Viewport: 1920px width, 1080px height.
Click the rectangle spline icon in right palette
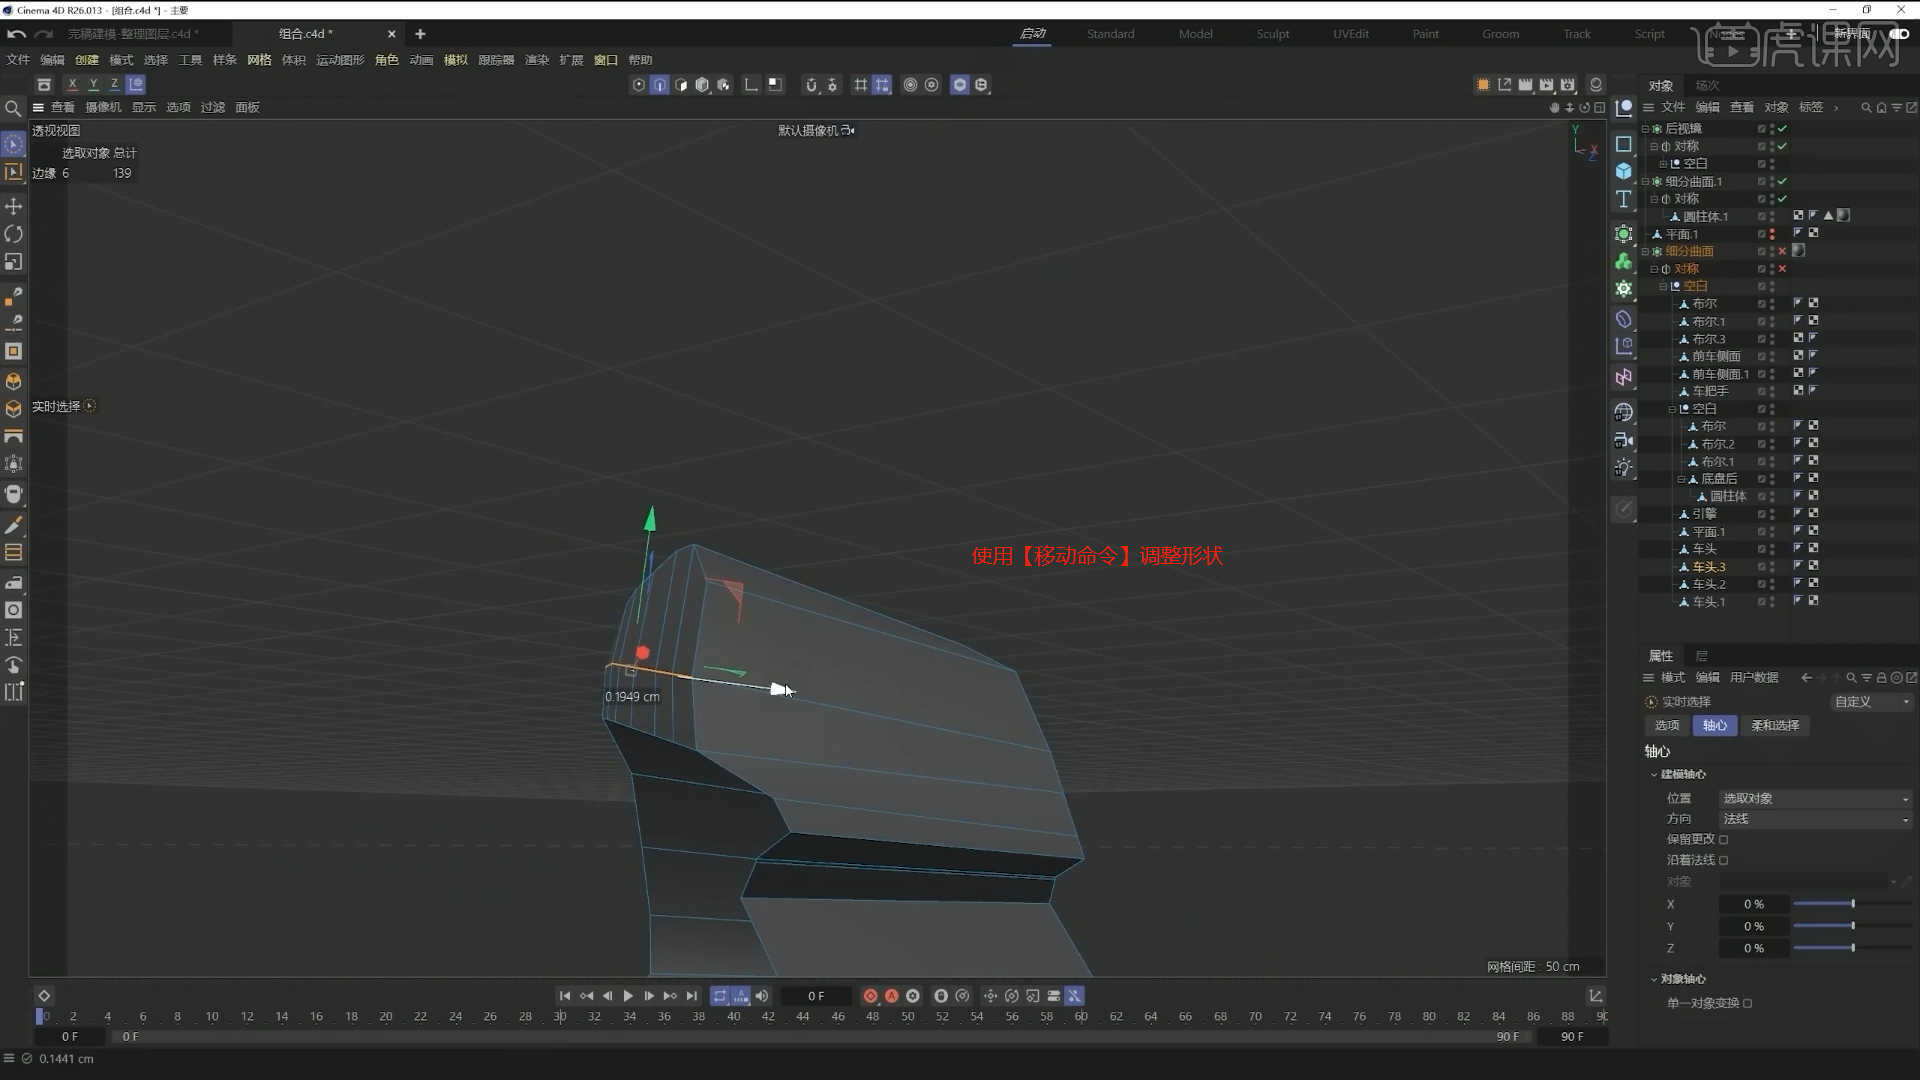pos(1624,144)
